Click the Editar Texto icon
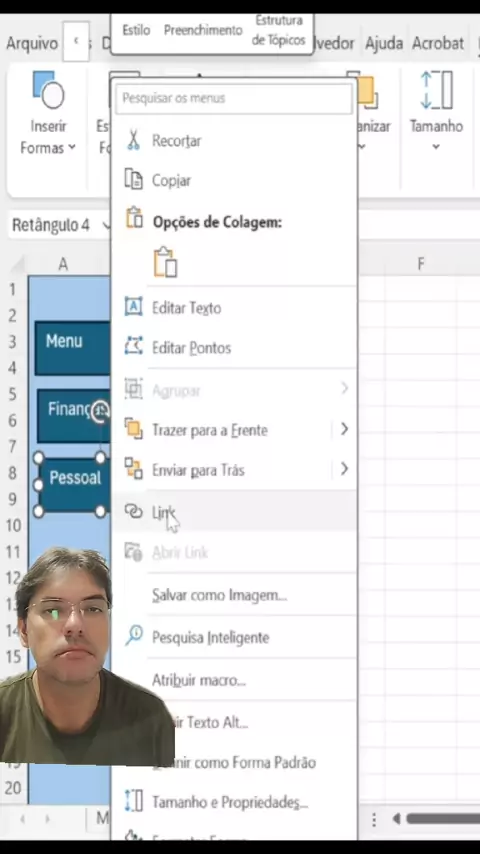Viewport: 480px width, 854px height. click(133, 307)
